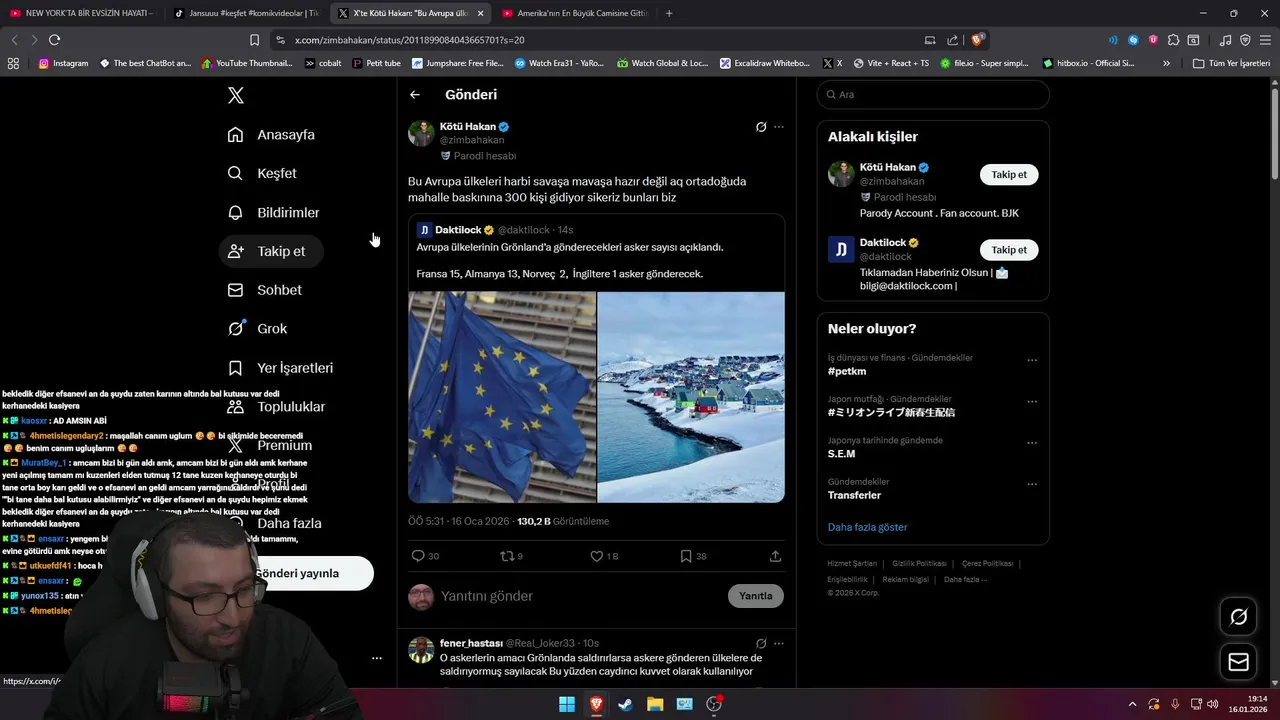The height and width of the screenshot is (720, 1280).
Task: Open Kötü Hakan's profile avatar in post
Action: [x=421, y=133]
